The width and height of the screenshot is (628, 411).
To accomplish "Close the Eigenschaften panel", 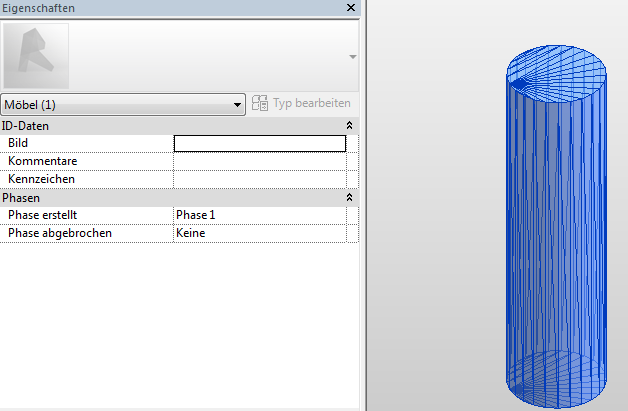I will 350,8.
